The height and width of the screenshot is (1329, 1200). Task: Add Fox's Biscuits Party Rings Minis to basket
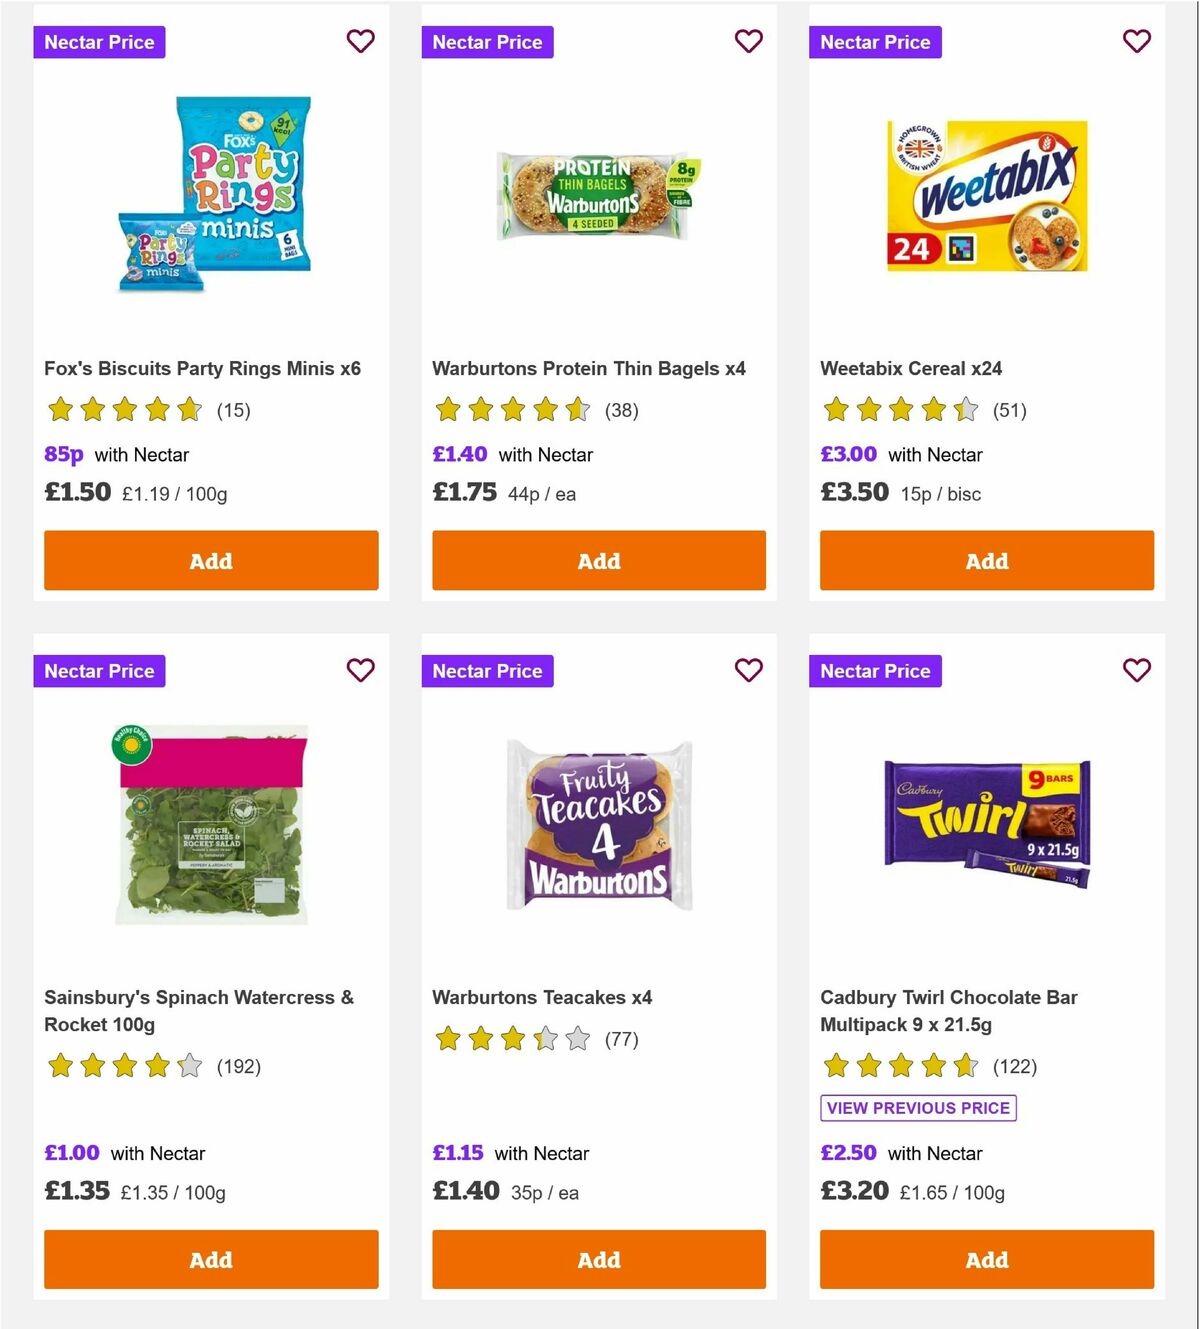tap(210, 561)
